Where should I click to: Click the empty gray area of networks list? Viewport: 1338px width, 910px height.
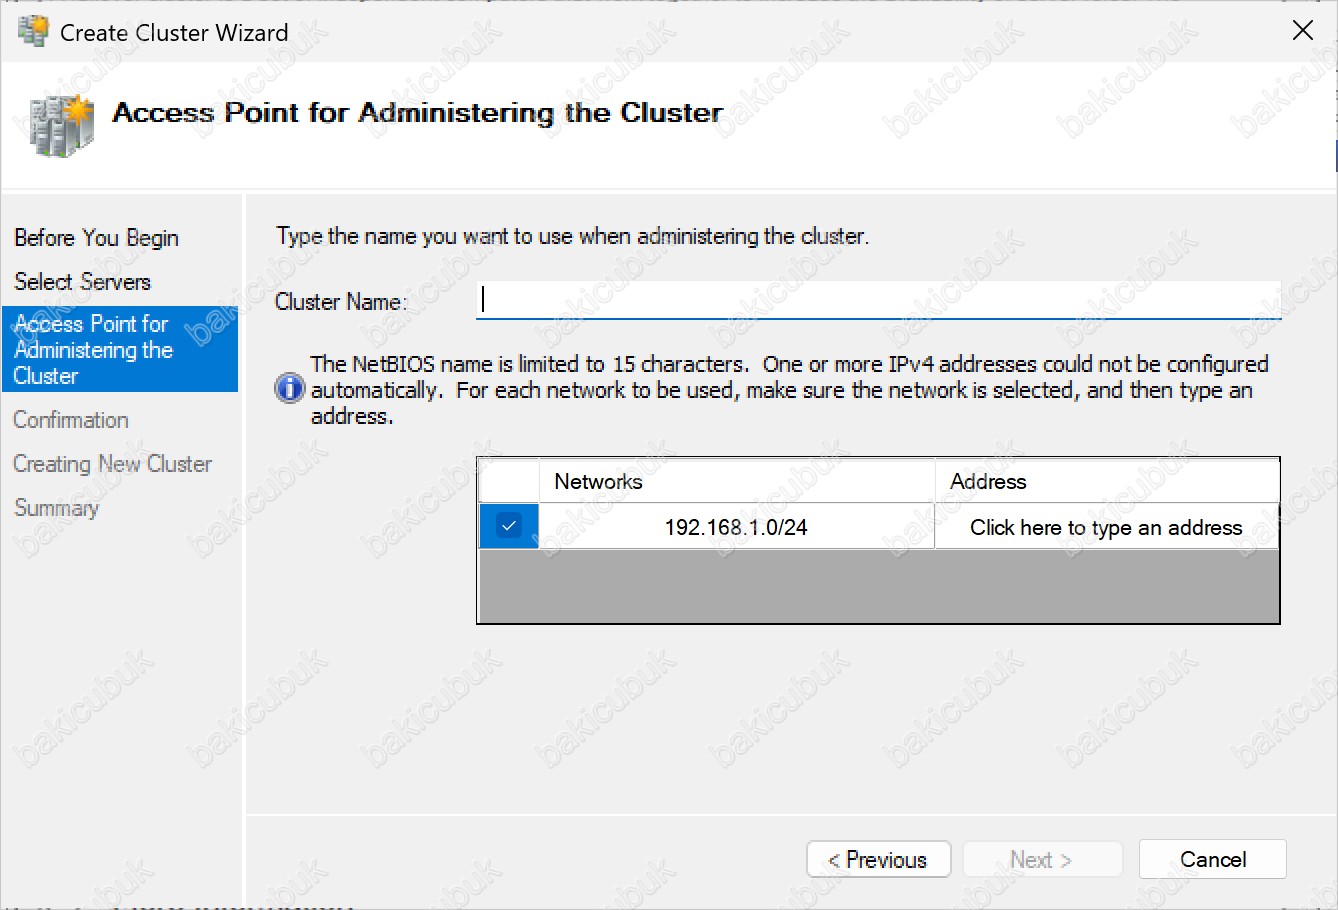[878, 586]
